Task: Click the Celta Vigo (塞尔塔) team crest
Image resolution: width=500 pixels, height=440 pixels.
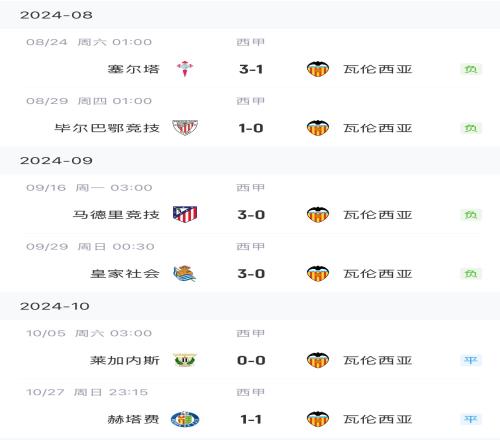Action: coord(185,69)
